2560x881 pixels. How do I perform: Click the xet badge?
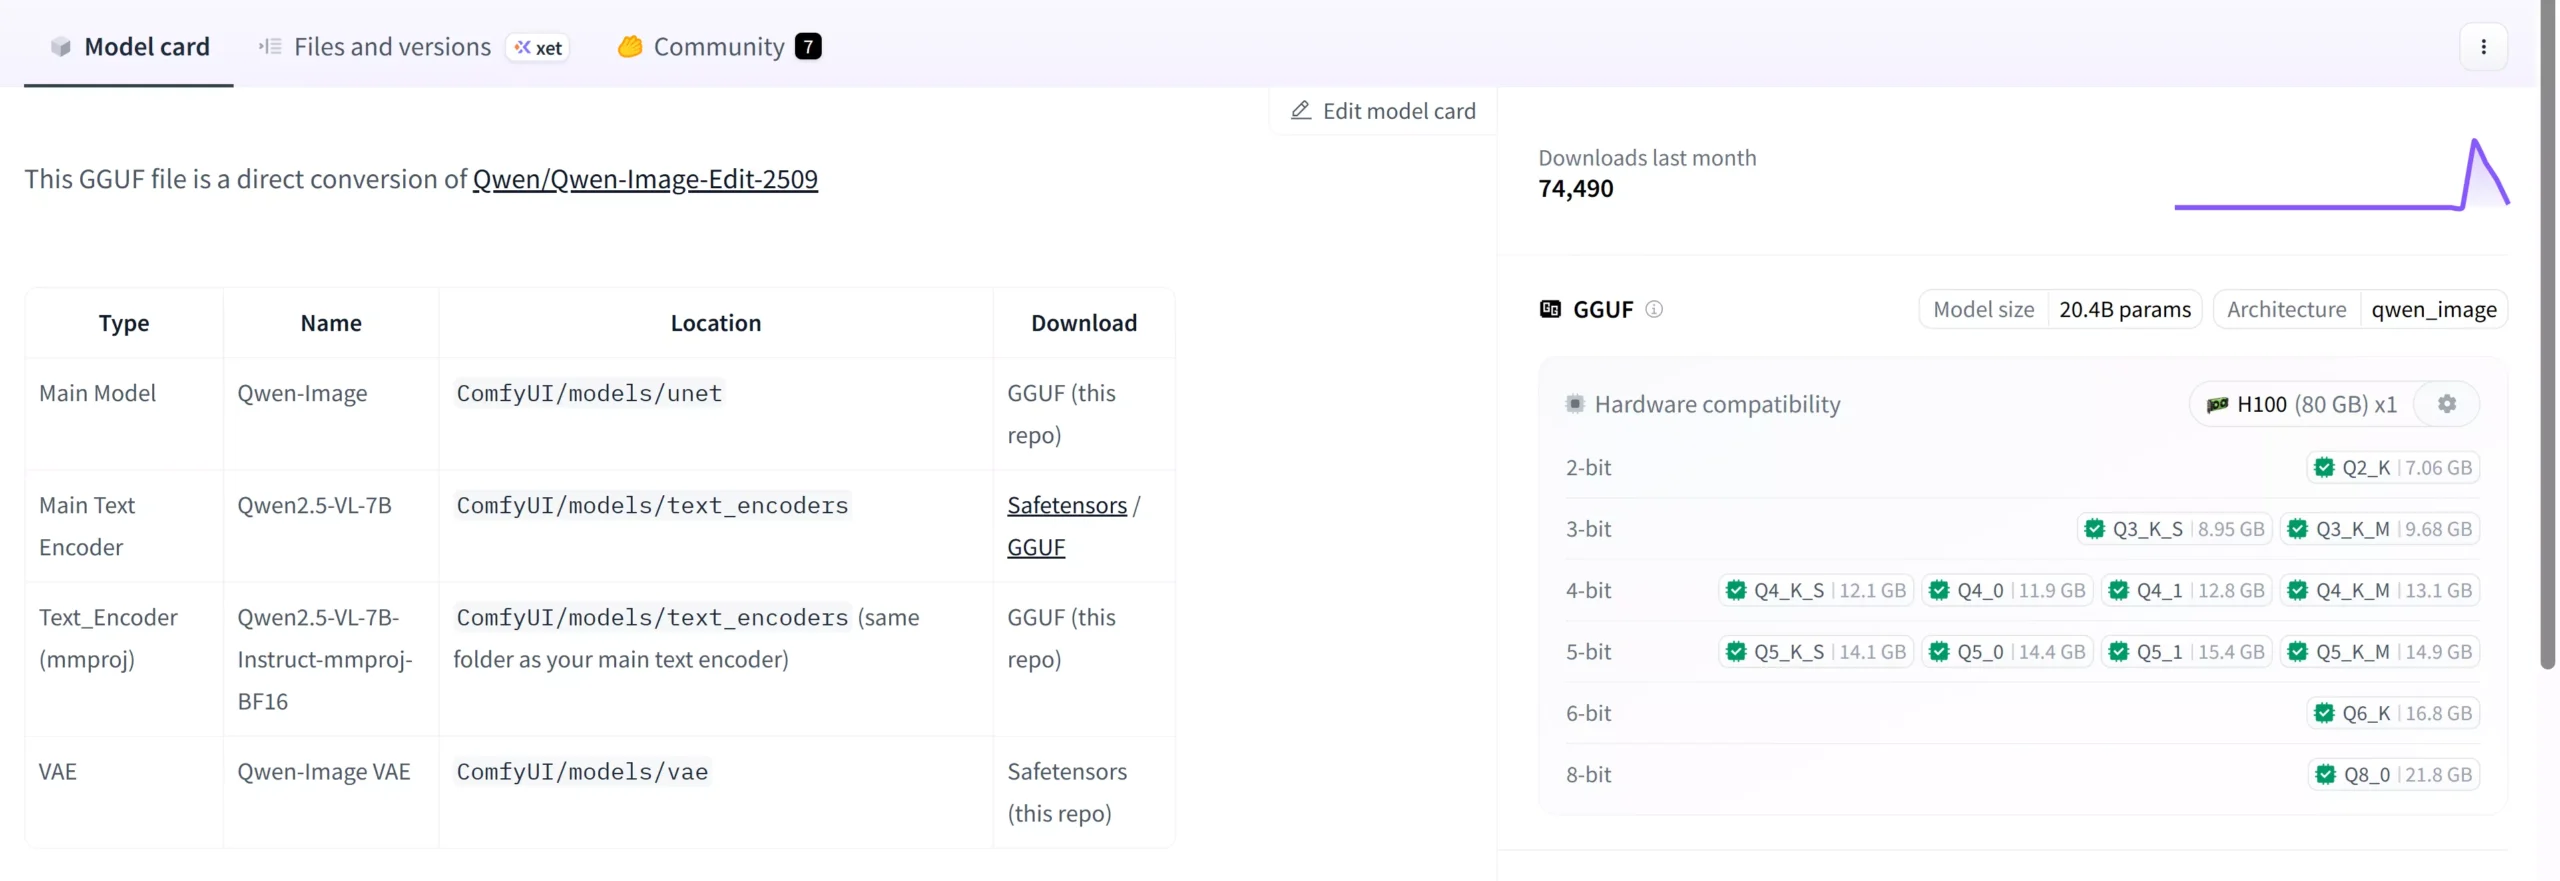click(538, 47)
